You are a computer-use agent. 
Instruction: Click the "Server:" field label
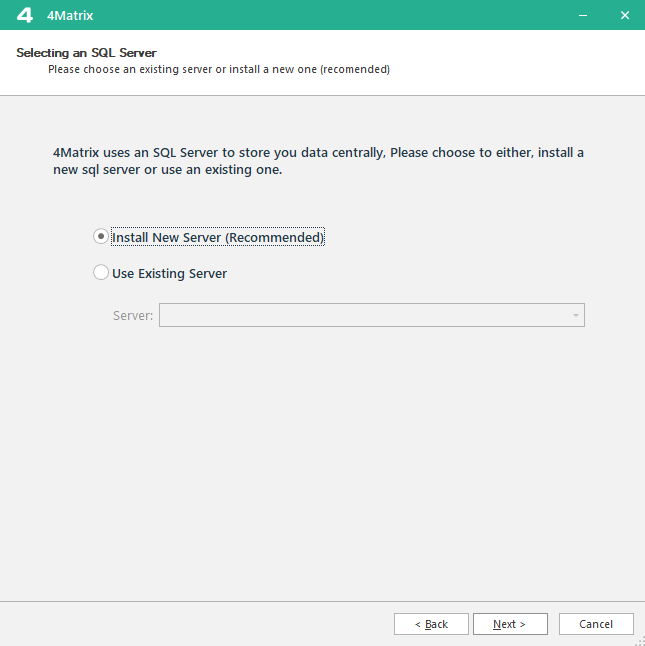click(x=133, y=316)
